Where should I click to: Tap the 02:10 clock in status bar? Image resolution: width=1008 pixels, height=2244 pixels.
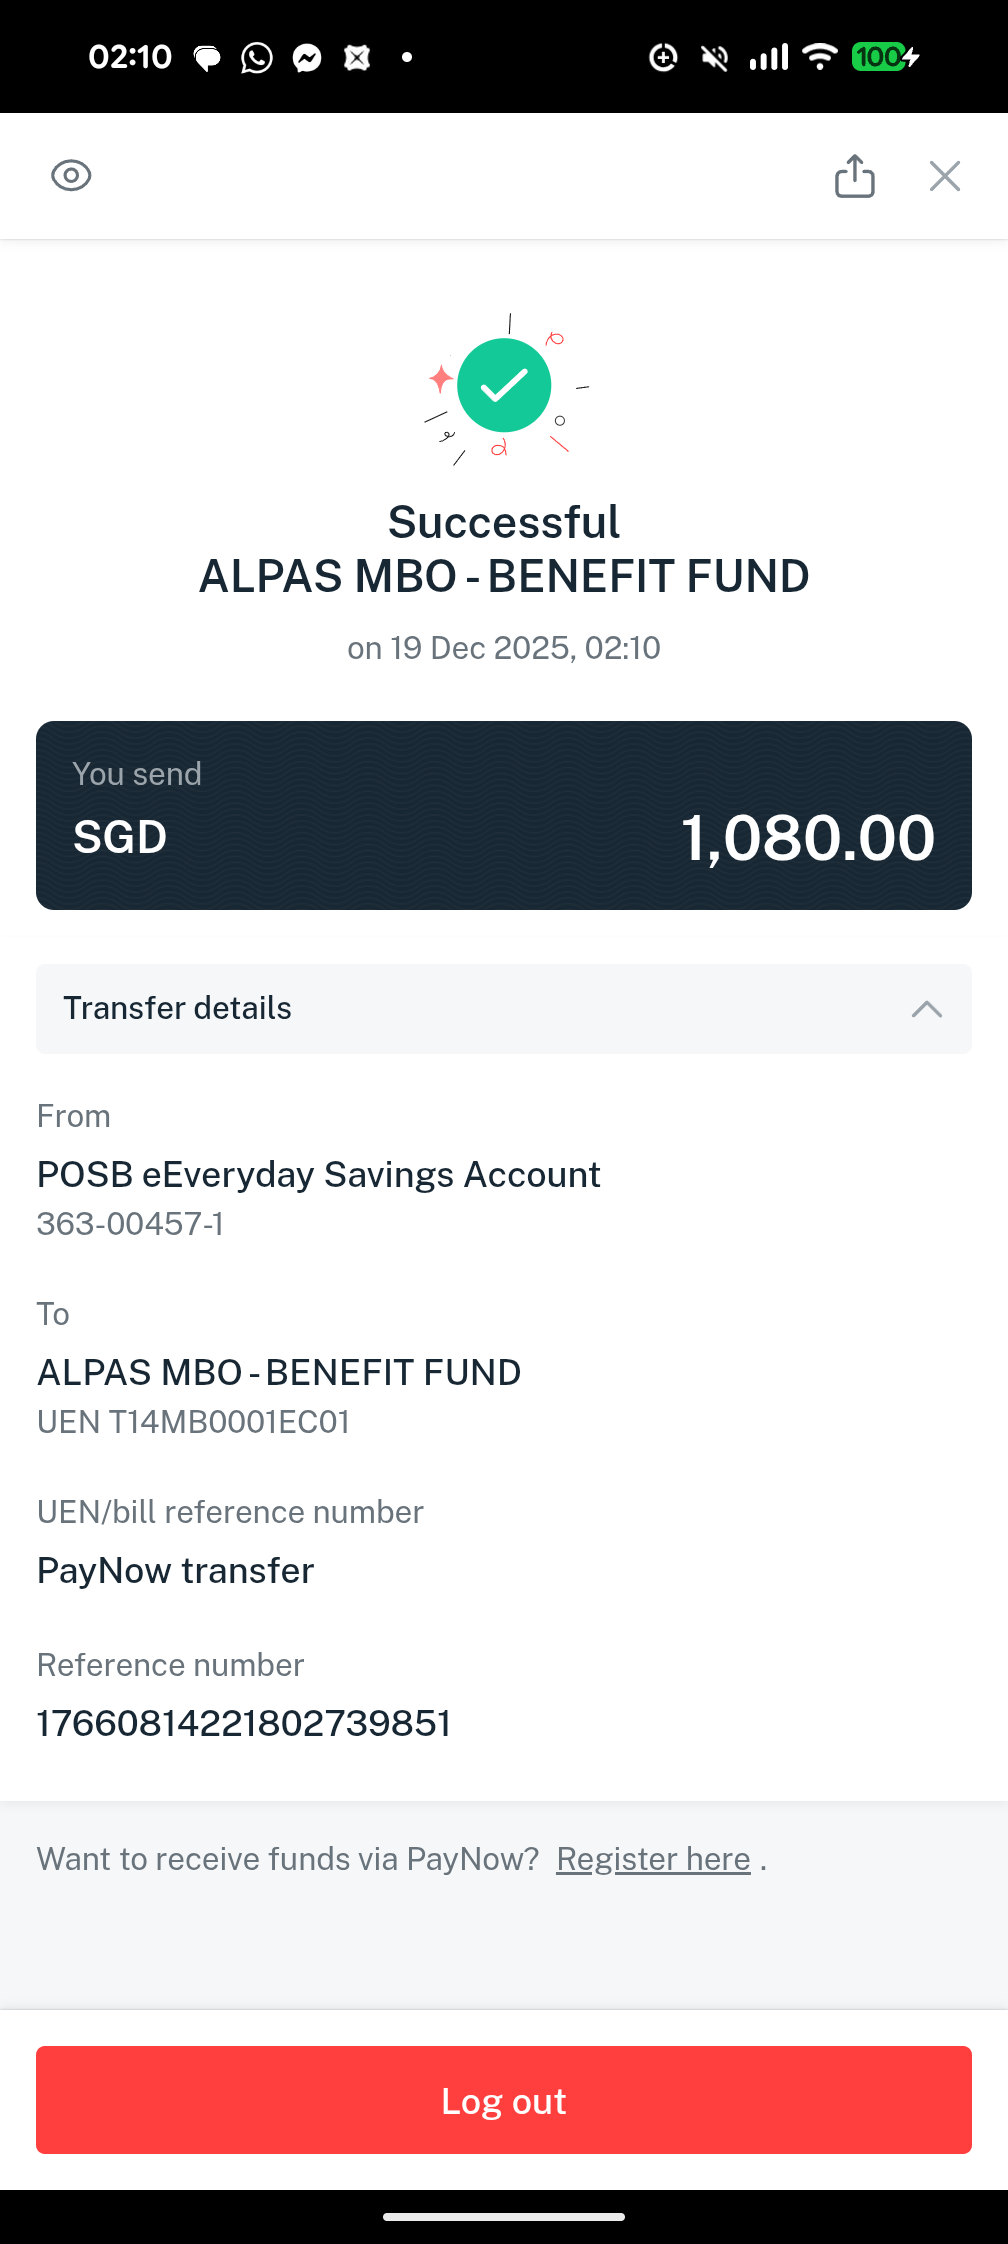click(x=130, y=57)
